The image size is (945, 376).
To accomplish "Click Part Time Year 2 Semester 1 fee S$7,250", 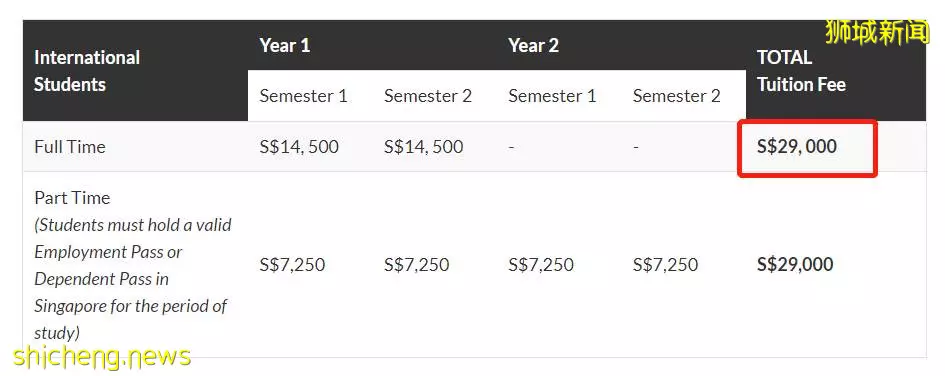I will (541, 265).
